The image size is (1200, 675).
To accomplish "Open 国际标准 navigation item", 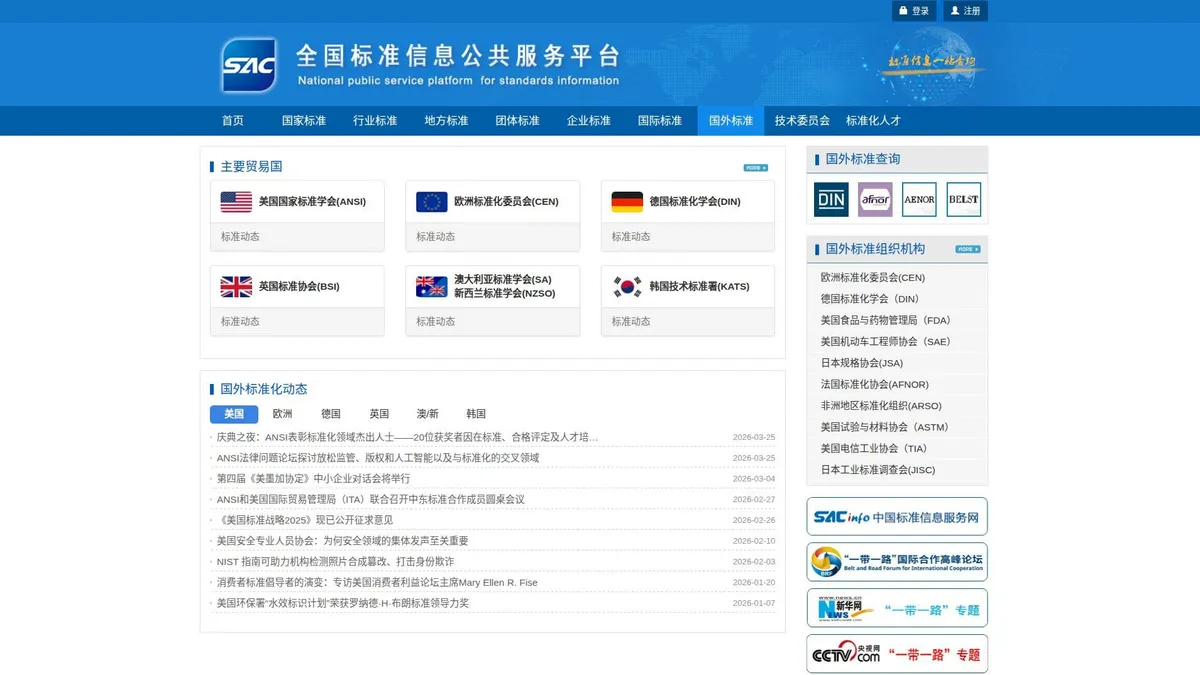I will click(x=660, y=121).
